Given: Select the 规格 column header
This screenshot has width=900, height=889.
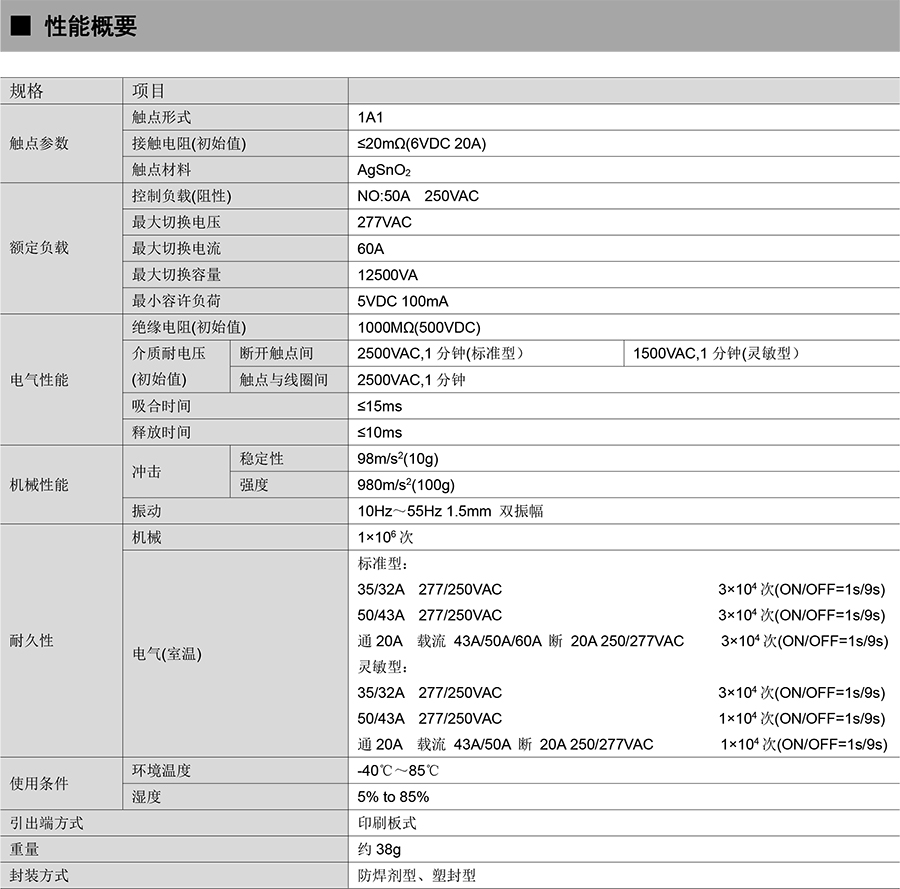Looking at the screenshot, I should pos(27,91).
